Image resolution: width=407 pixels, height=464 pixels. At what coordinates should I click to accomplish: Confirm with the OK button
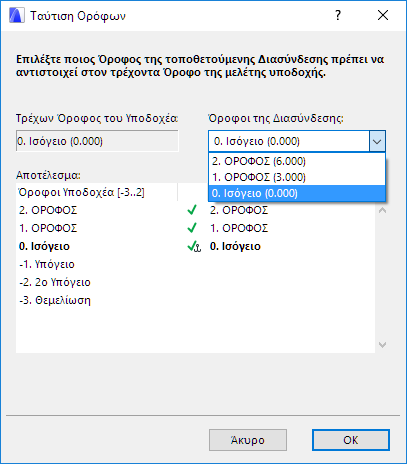(351, 440)
